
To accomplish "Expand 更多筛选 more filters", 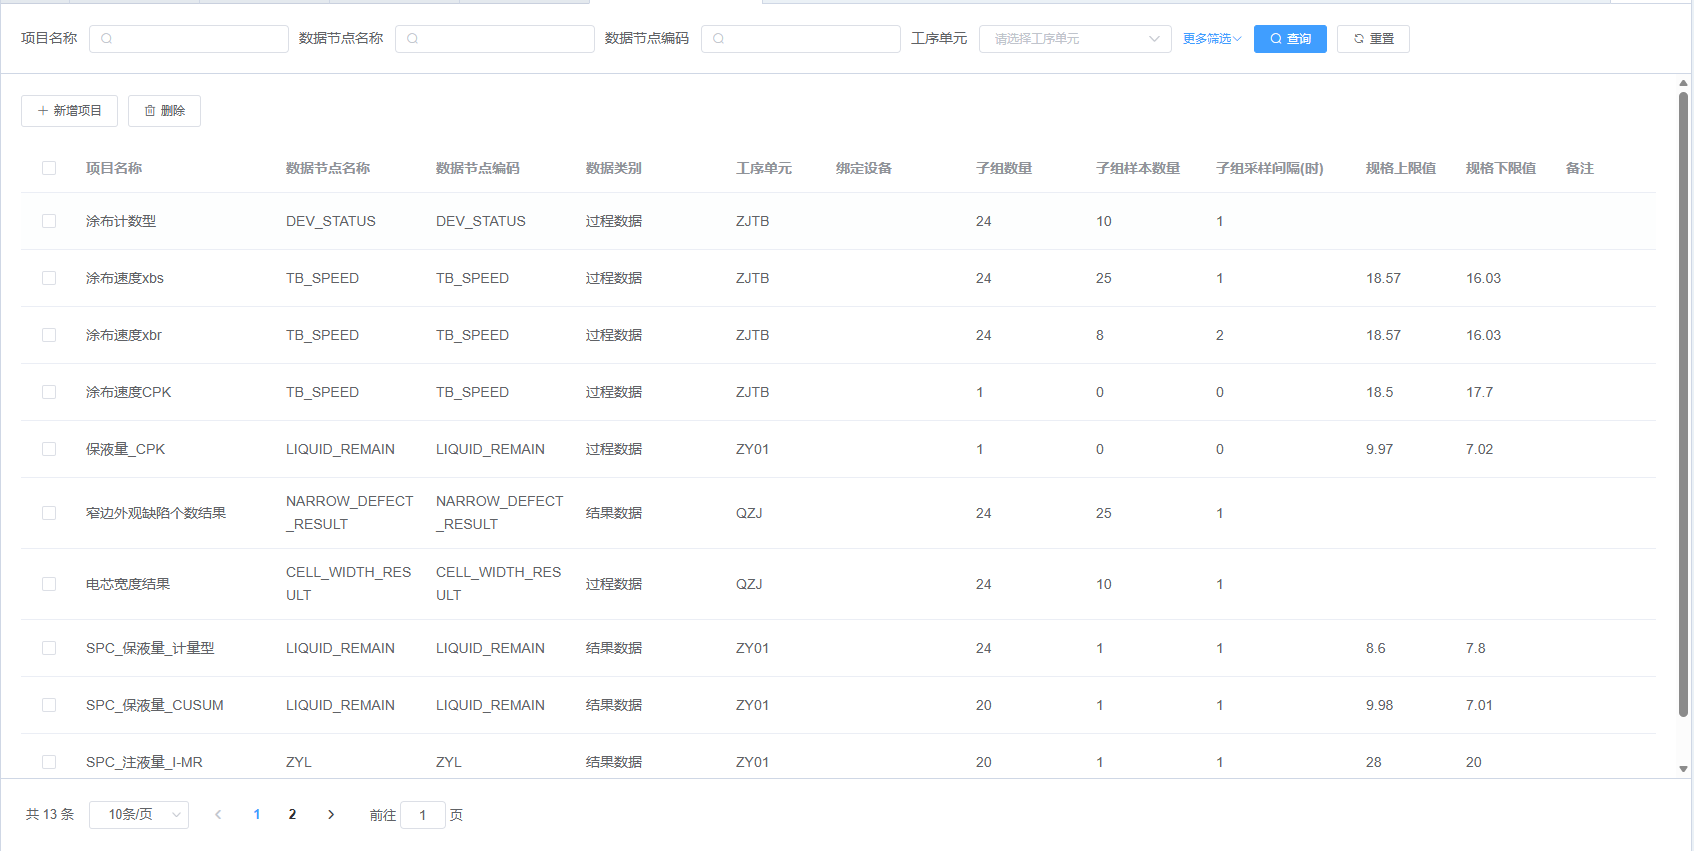I will 1212,39.
